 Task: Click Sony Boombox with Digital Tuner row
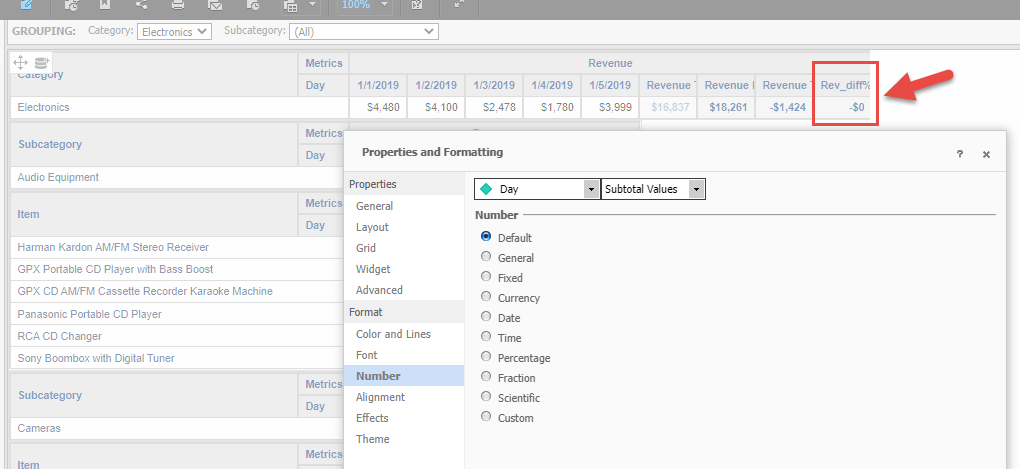click(x=177, y=358)
